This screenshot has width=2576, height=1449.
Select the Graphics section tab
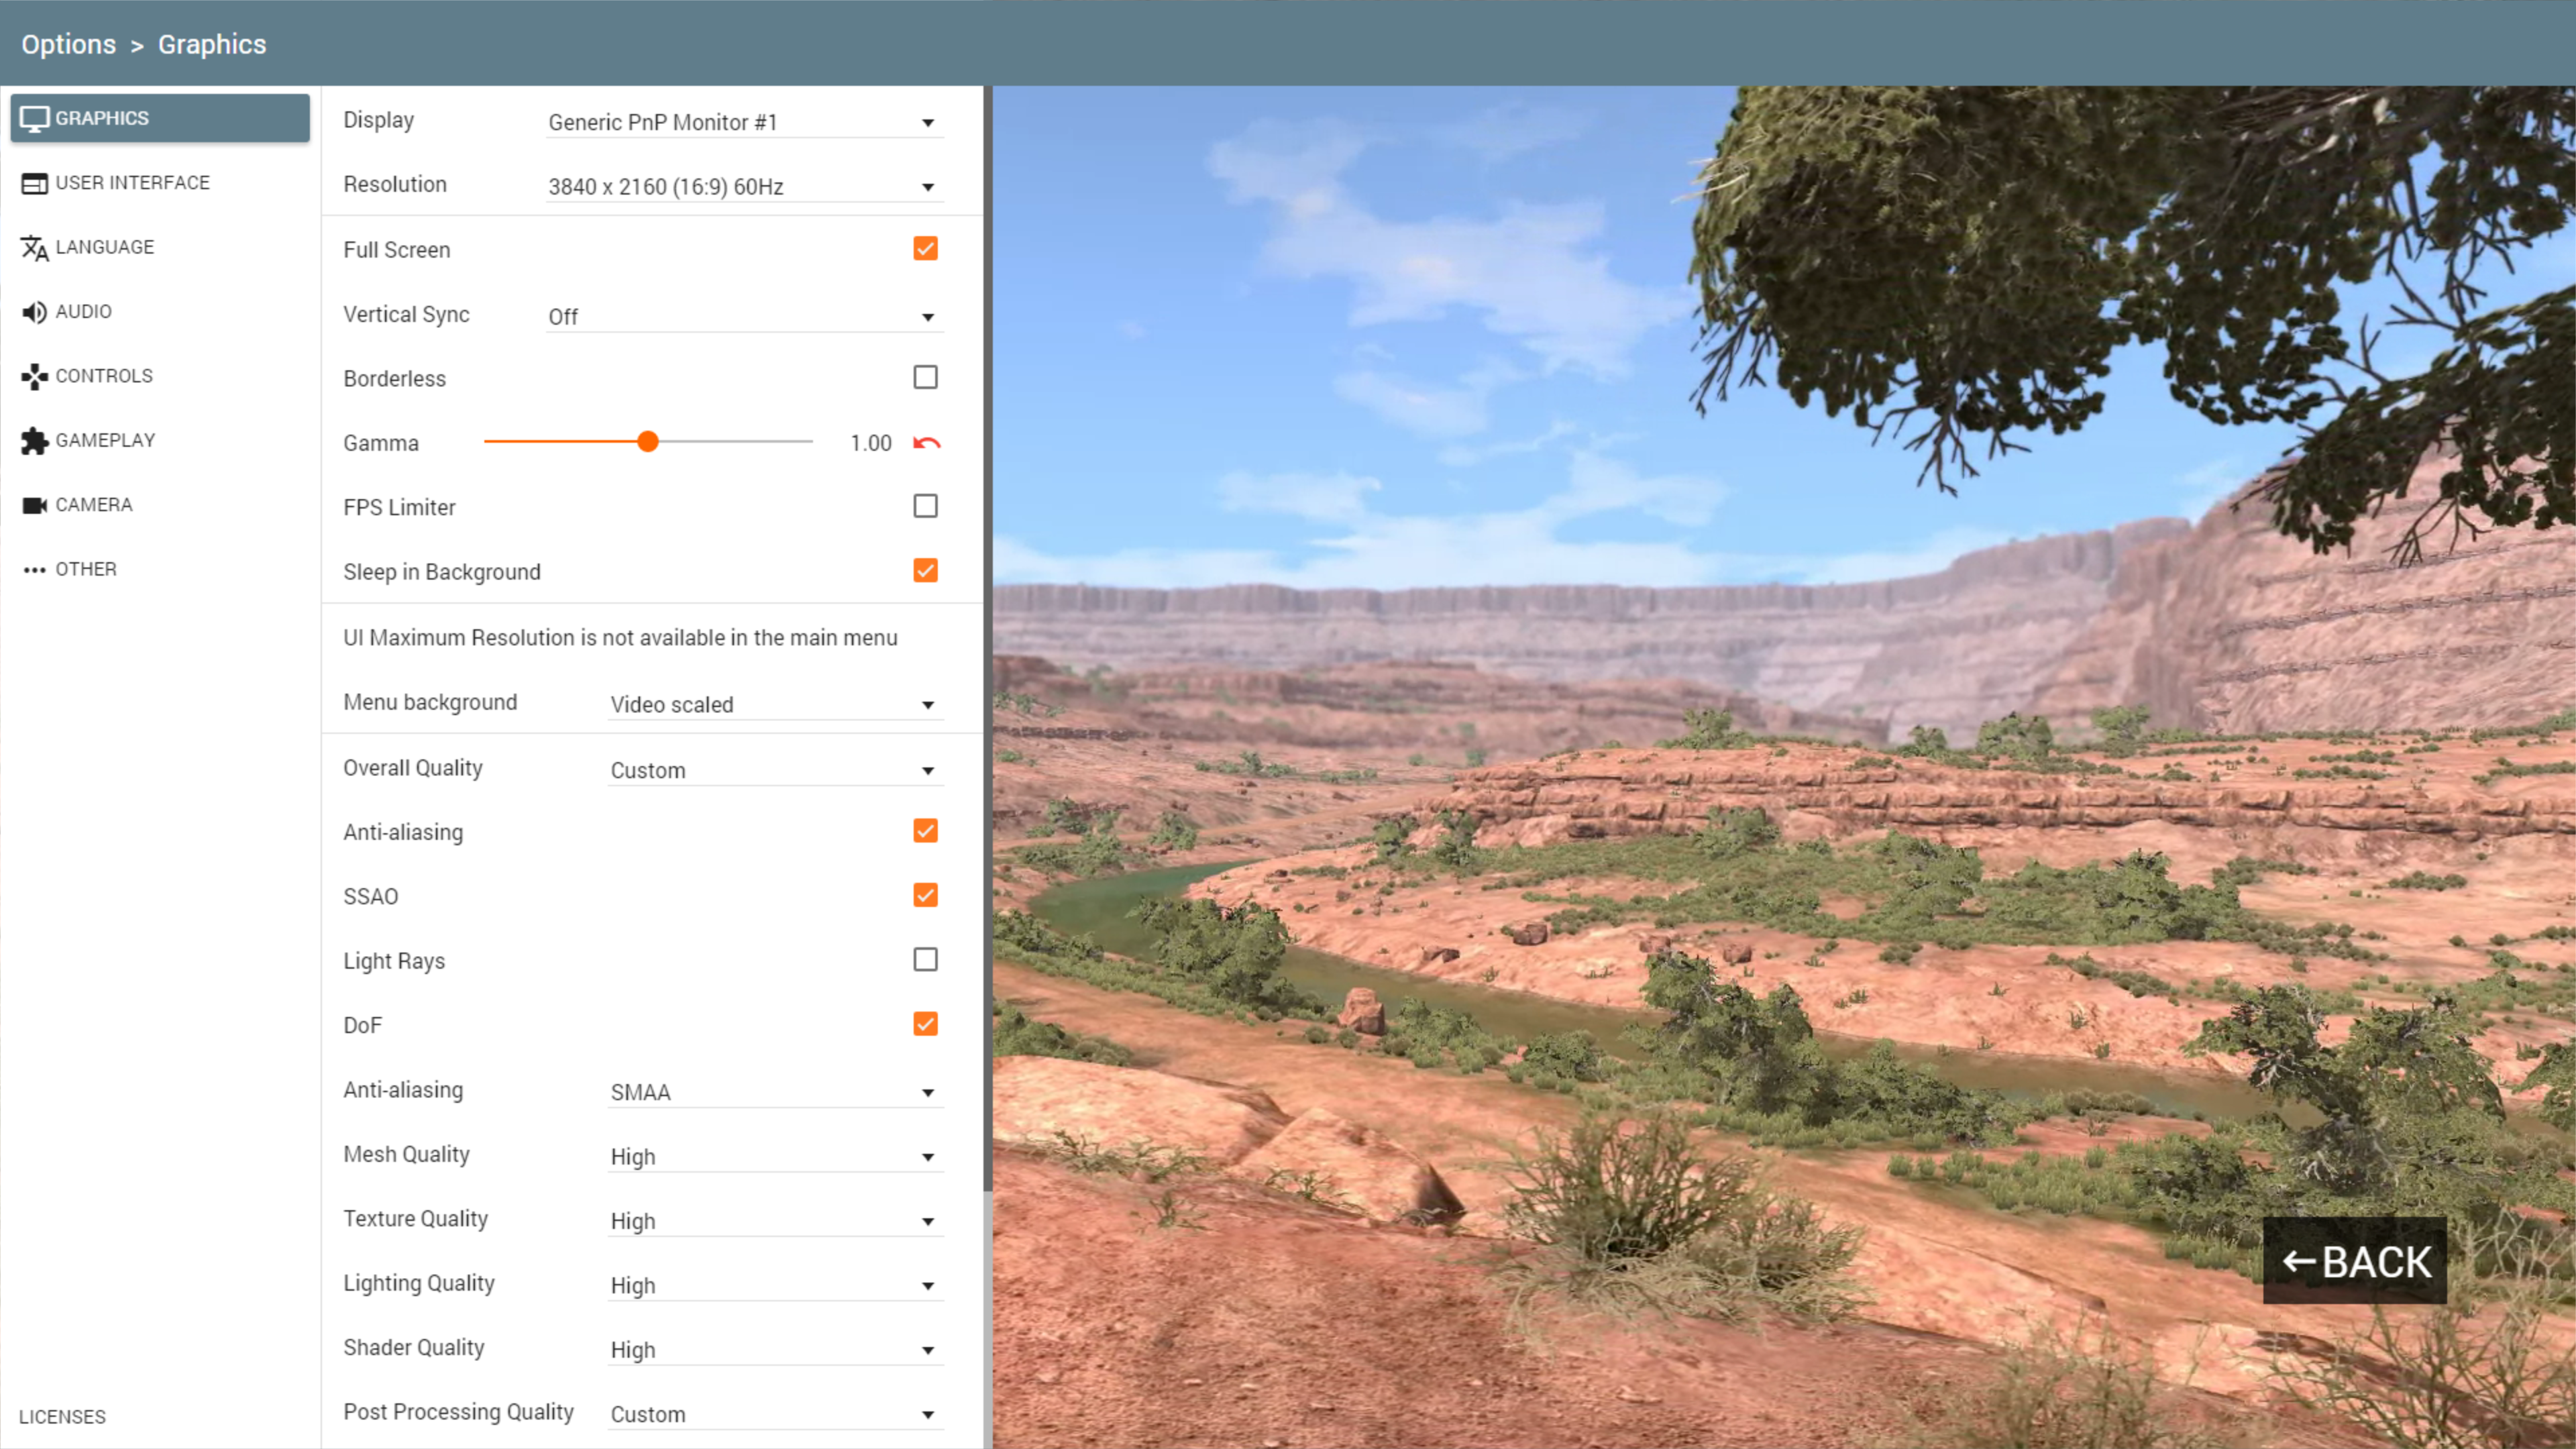coord(160,118)
